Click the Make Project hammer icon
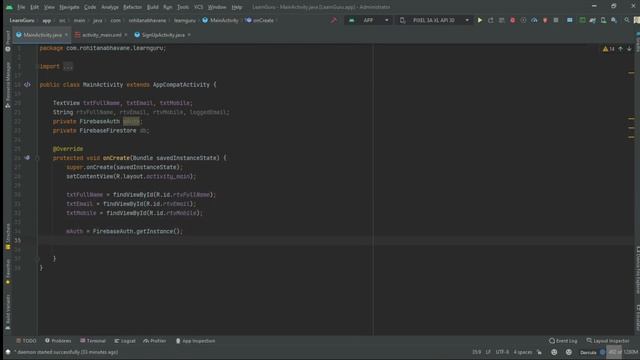The width and height of the screenshot is (640, 360). (333, 20)
